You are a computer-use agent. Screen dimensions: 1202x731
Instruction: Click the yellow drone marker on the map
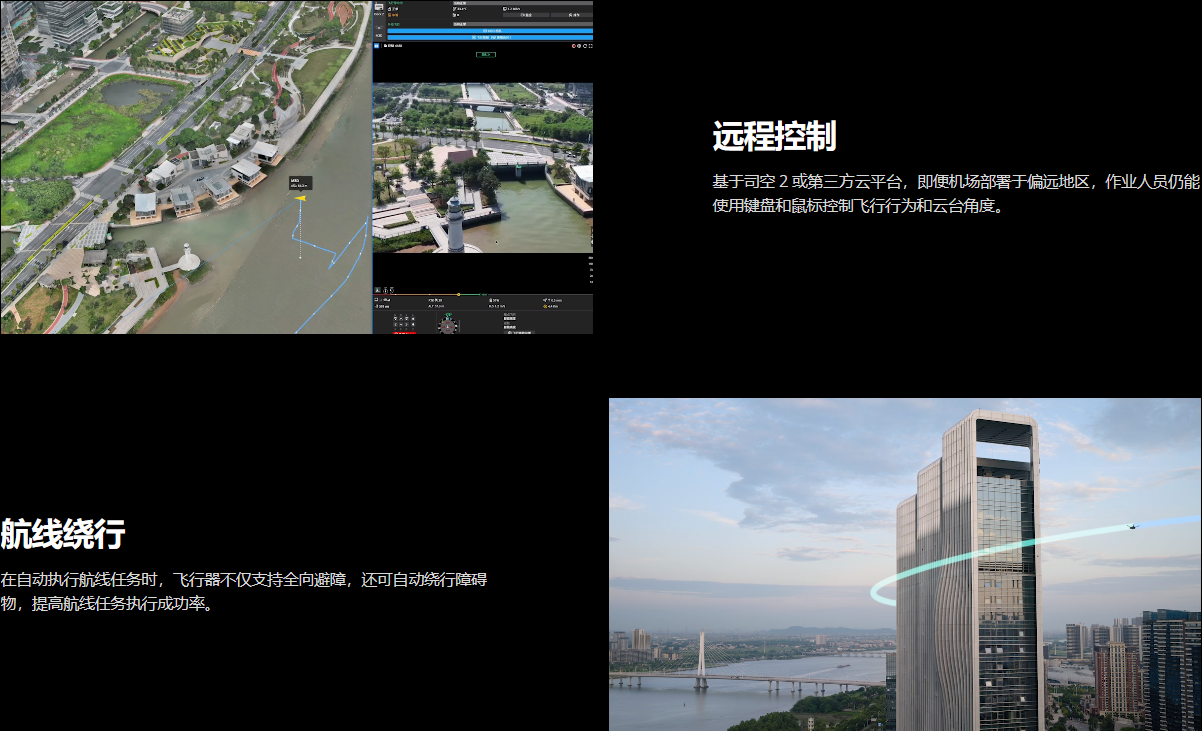(x=300, y=198)
